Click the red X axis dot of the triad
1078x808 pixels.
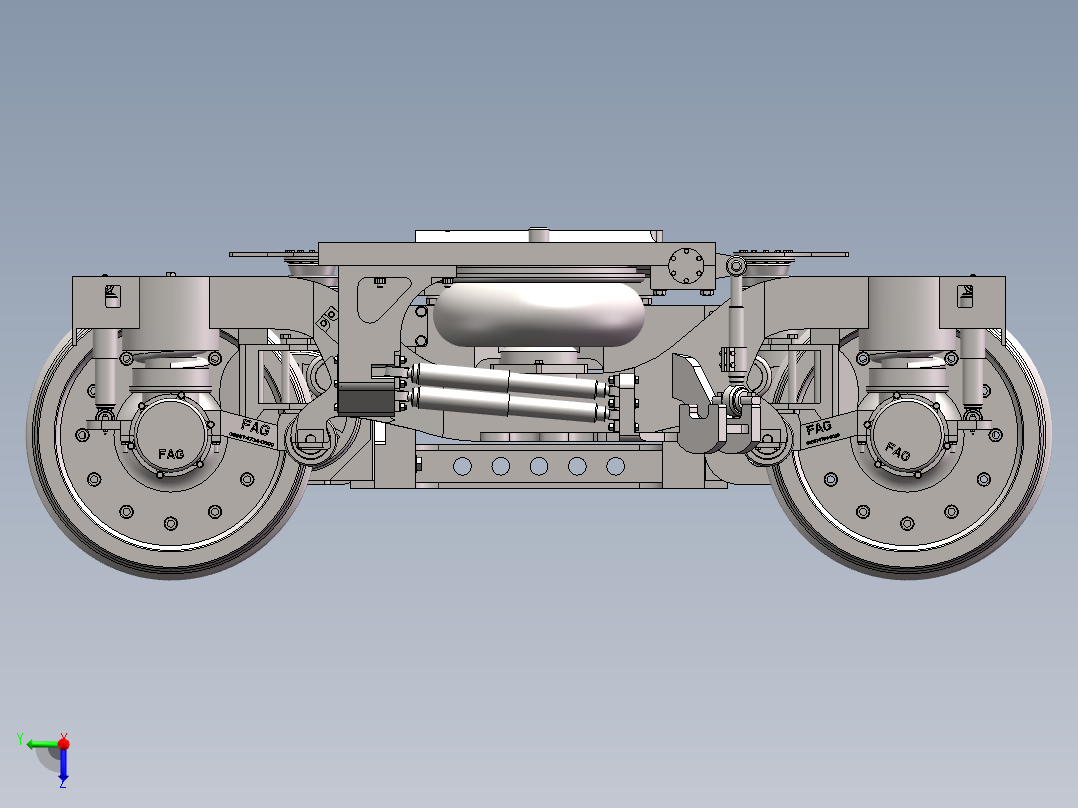click(x=64, y=743)
